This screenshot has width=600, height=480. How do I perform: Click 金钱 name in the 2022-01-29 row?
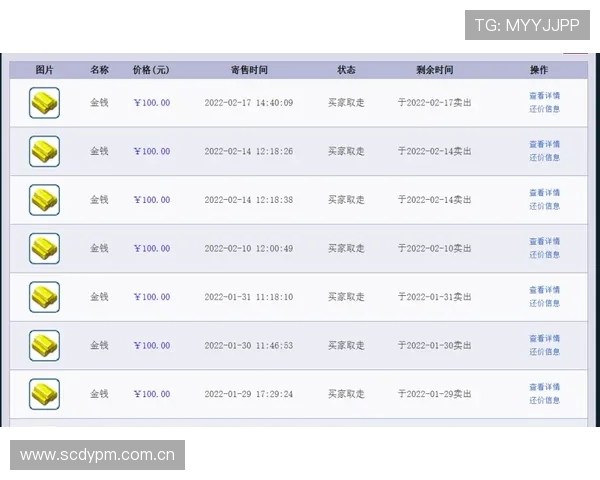(99, 395)
